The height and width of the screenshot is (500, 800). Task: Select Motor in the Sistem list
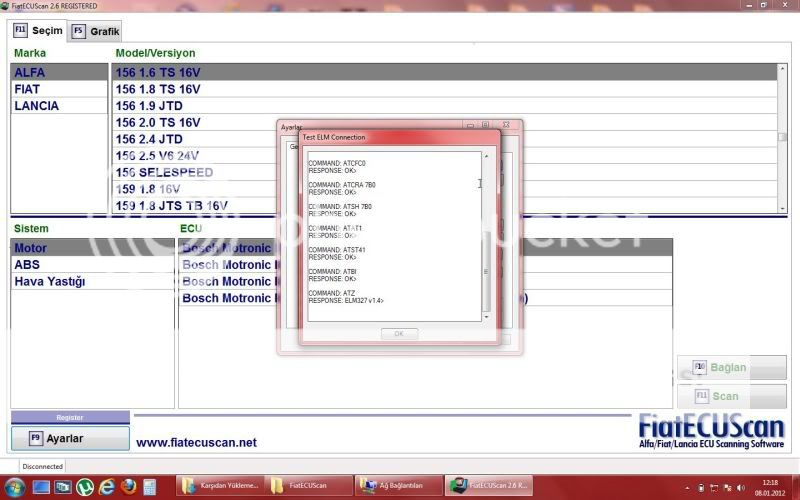tap(92, 247)
